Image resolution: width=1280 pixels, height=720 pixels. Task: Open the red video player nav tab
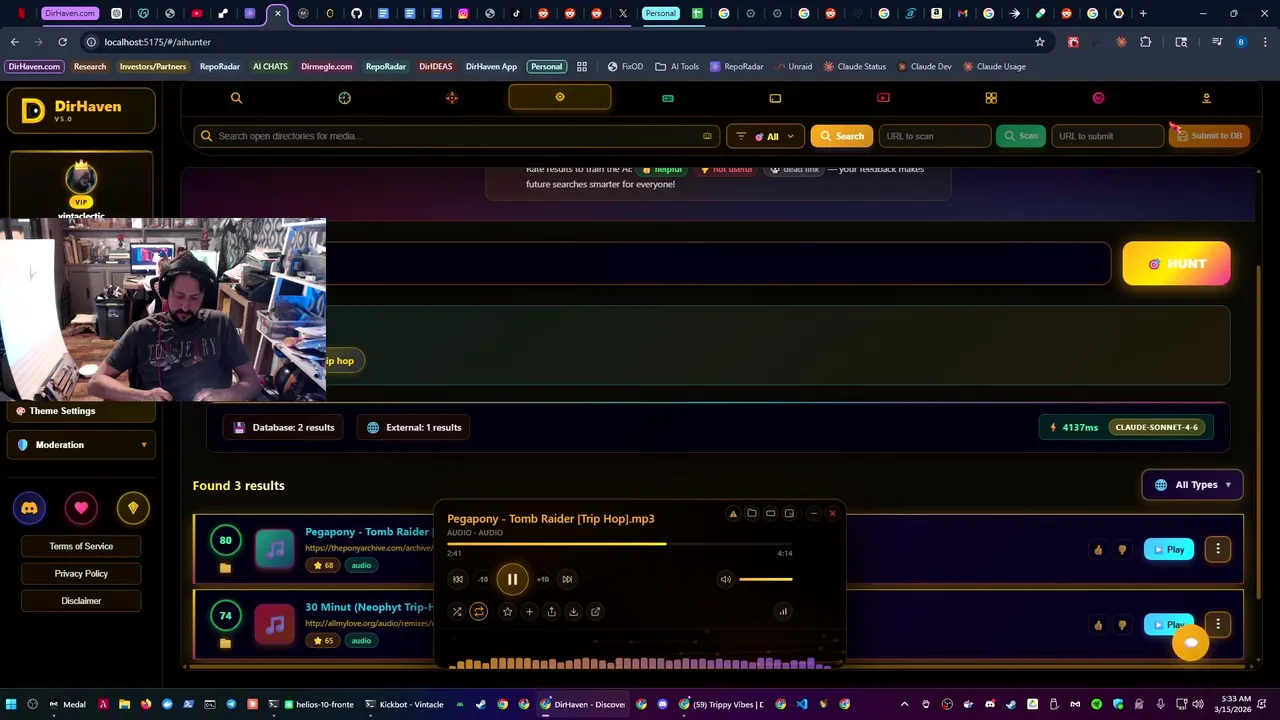coord(883,98)
